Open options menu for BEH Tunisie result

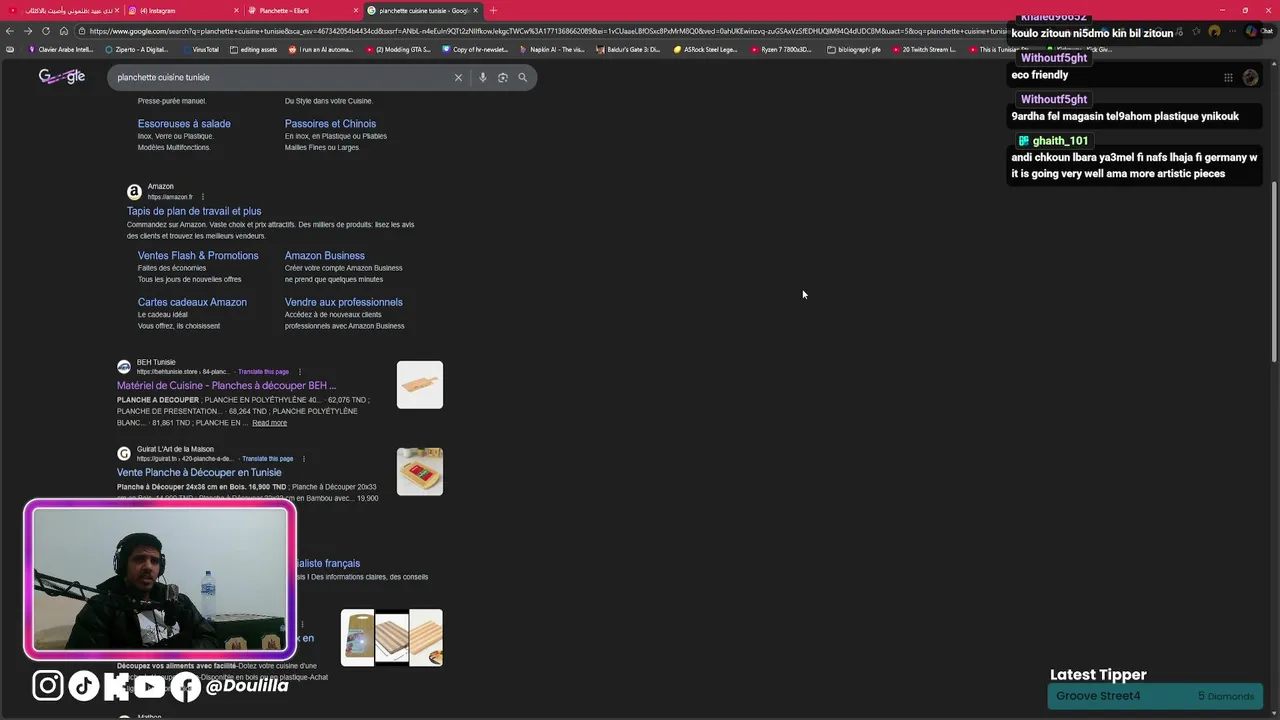tap(300, 372)
